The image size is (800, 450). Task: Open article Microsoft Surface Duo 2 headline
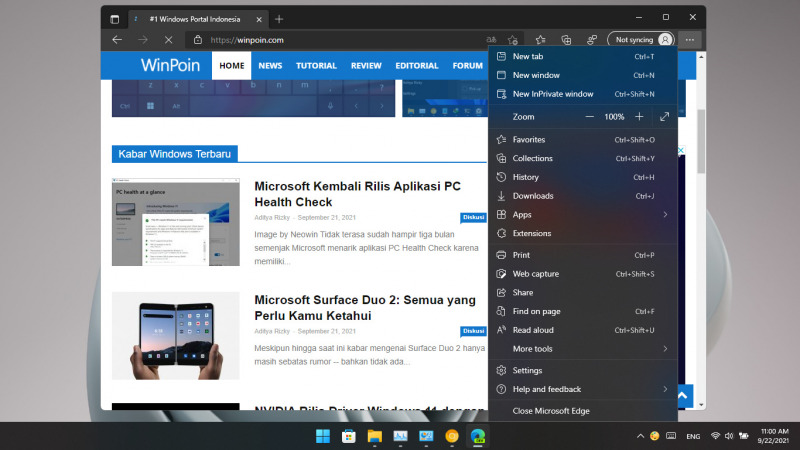pos(365,308)
